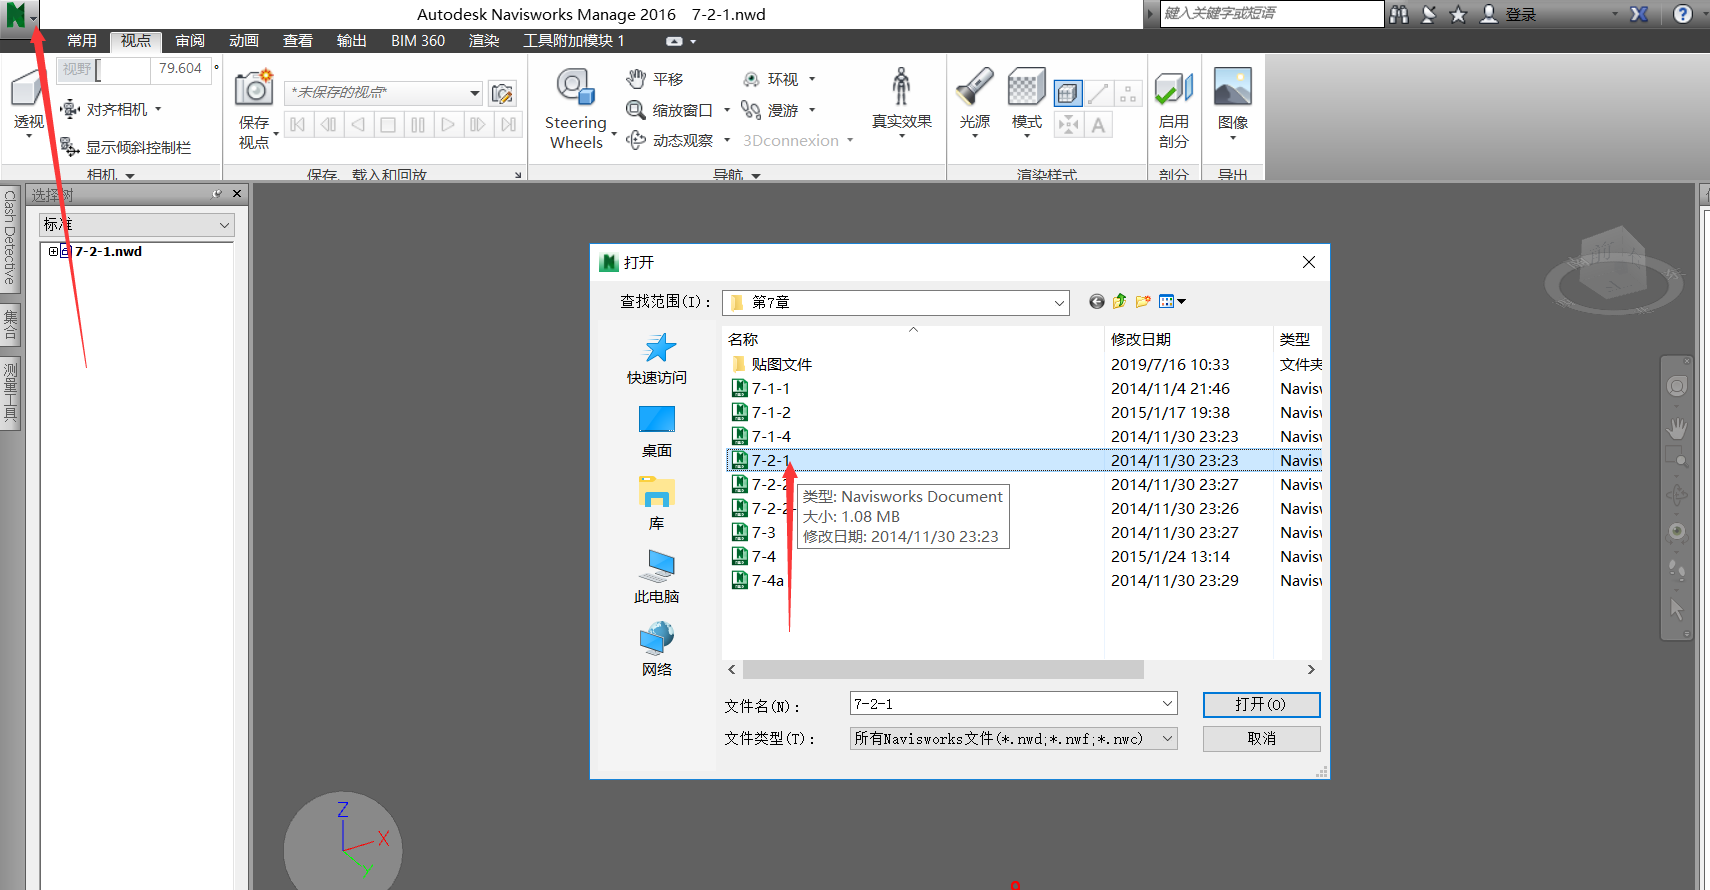Open the 动画 ribbon tab

pyautogui.click(x=244, y=41)
